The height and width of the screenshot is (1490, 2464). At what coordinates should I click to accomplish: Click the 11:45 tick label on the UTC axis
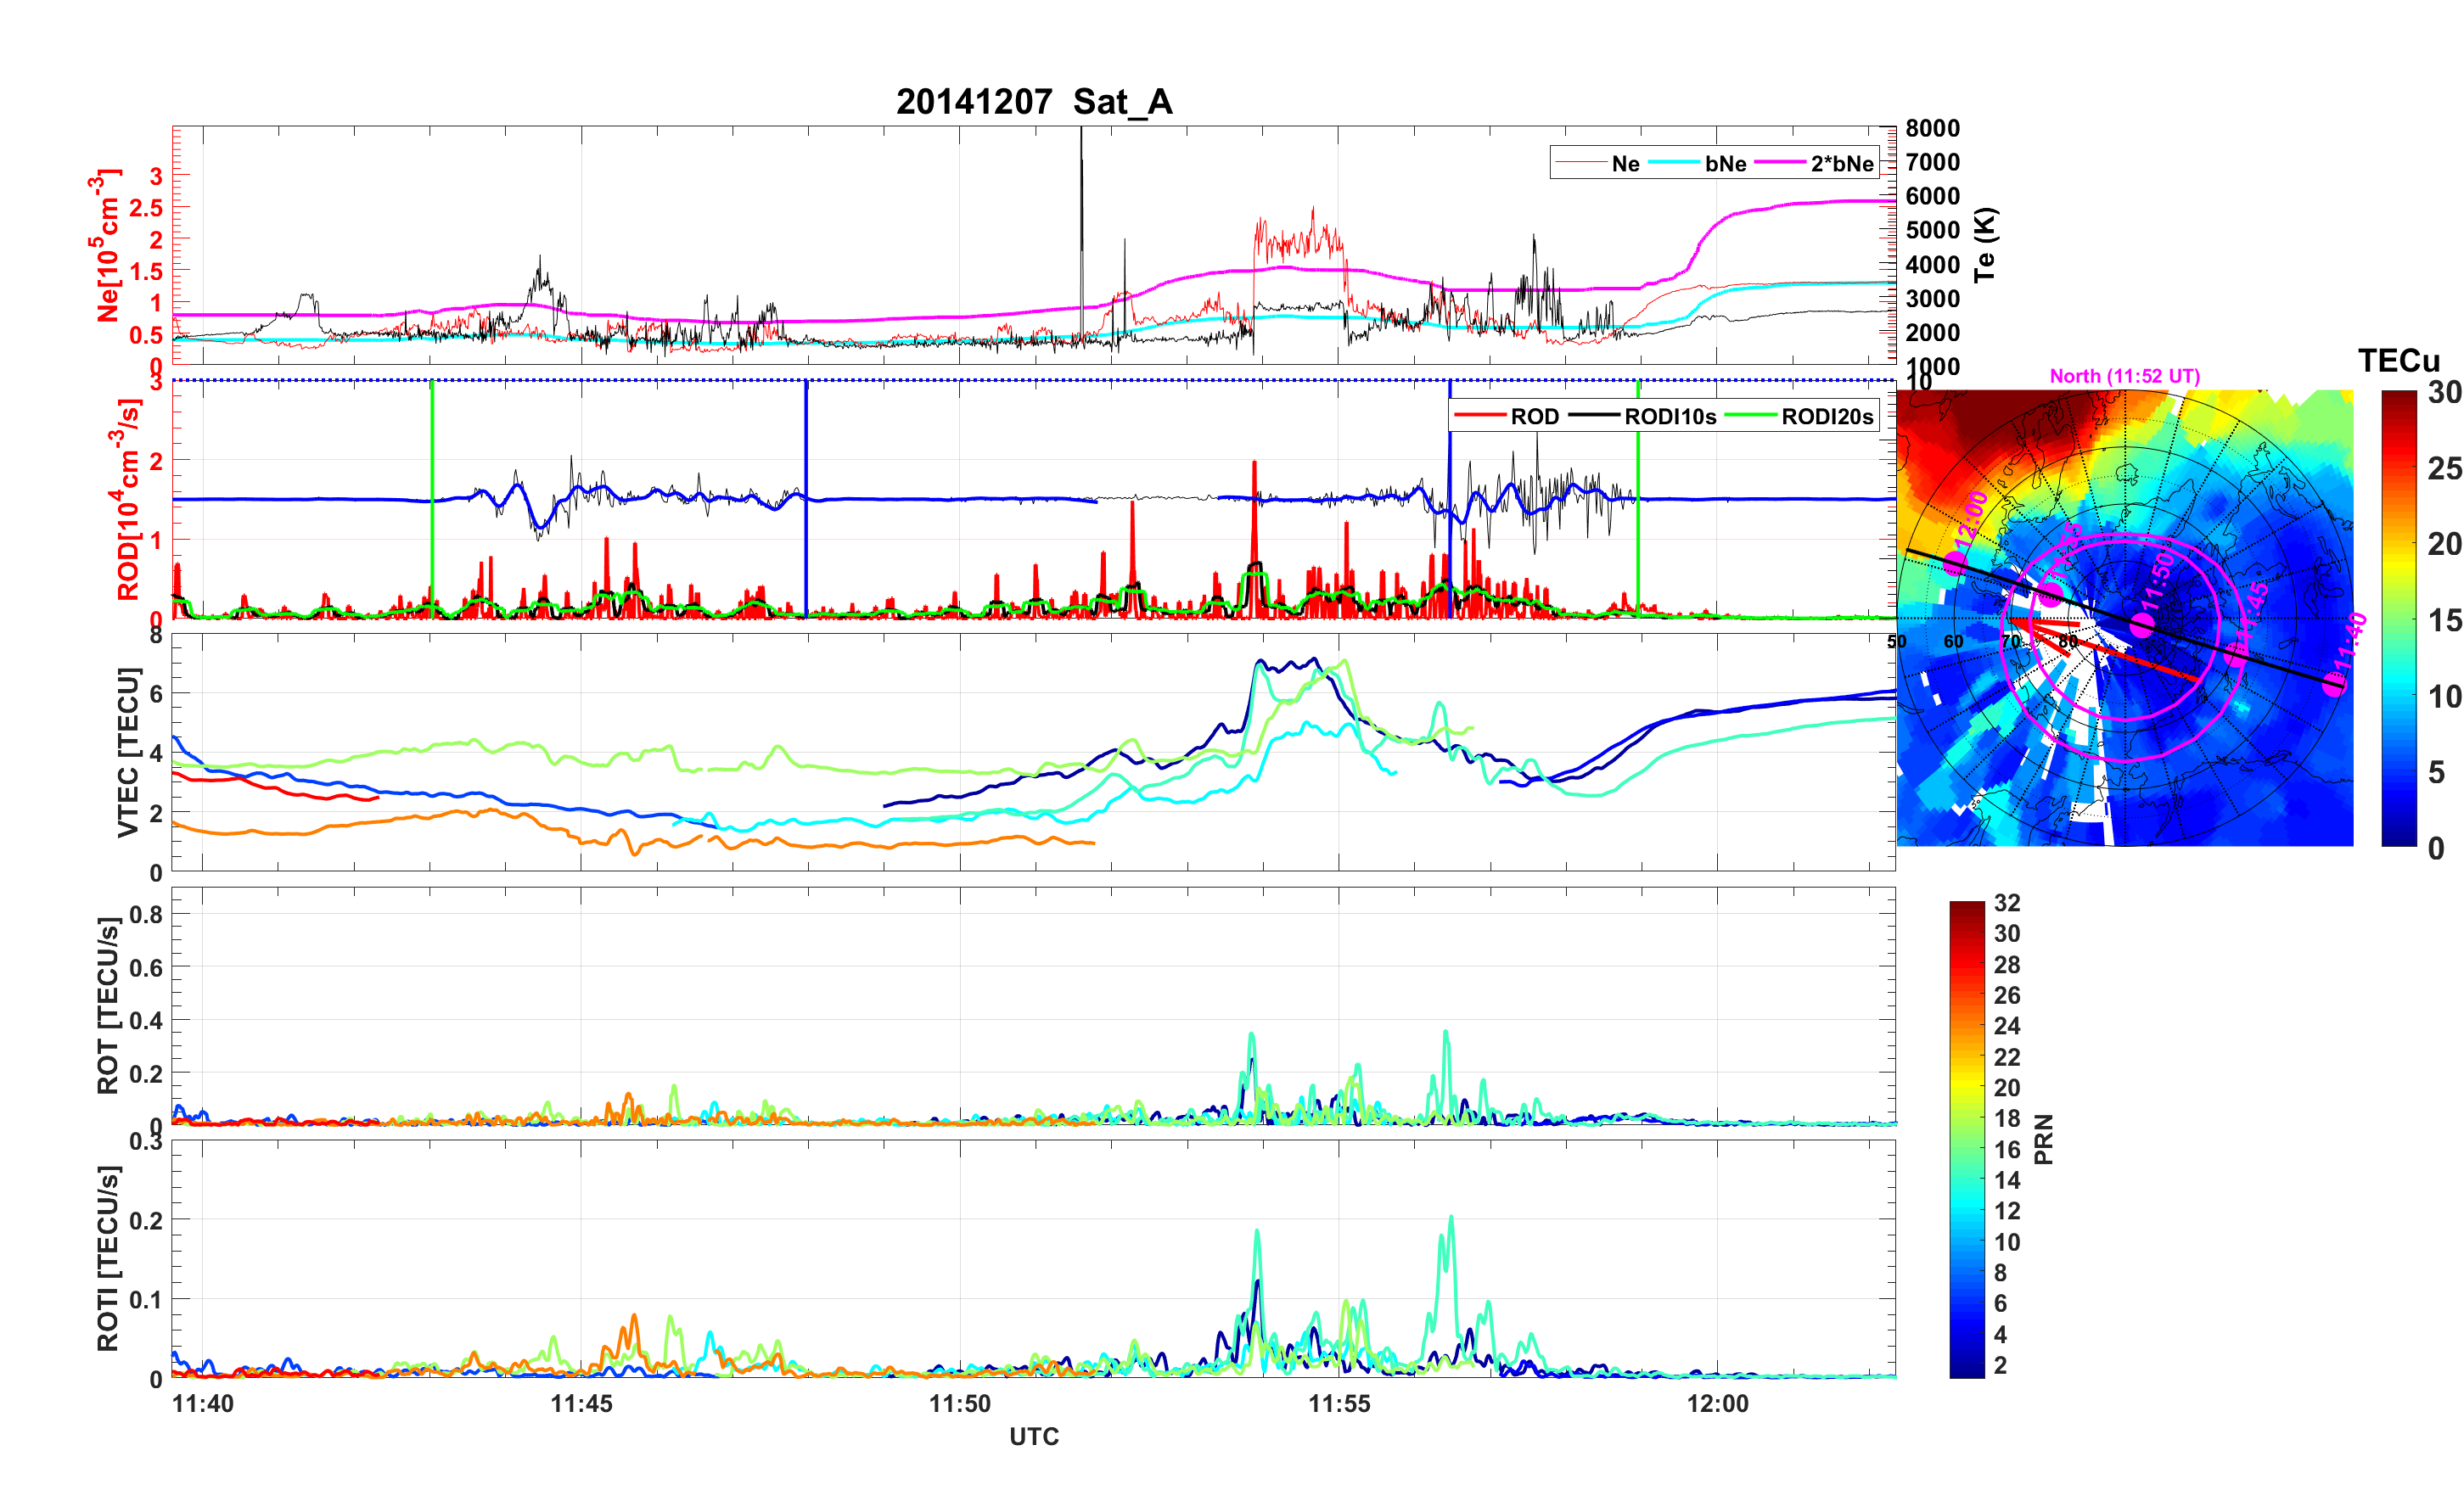[581, 1403]
